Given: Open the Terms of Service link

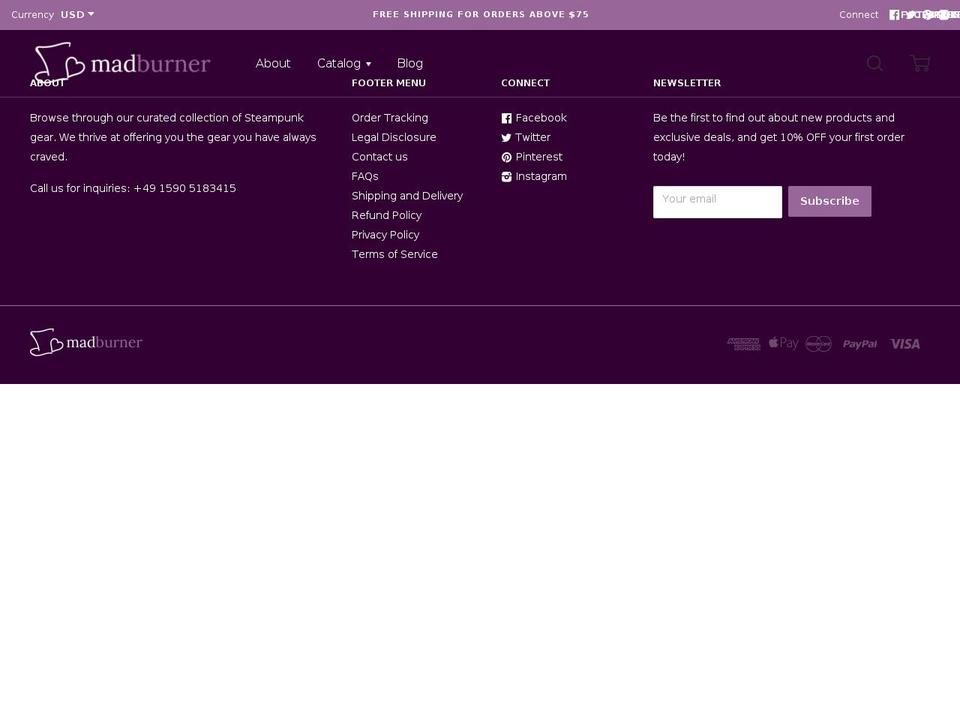Looking at the screenshot, I should click(394, 254).
